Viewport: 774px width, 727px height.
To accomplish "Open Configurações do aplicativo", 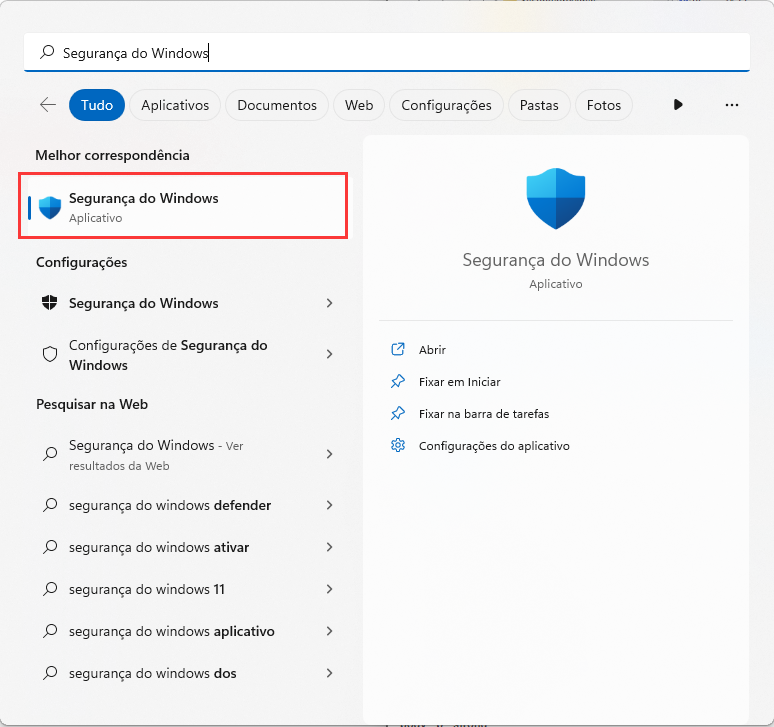I will coord(494,446).
